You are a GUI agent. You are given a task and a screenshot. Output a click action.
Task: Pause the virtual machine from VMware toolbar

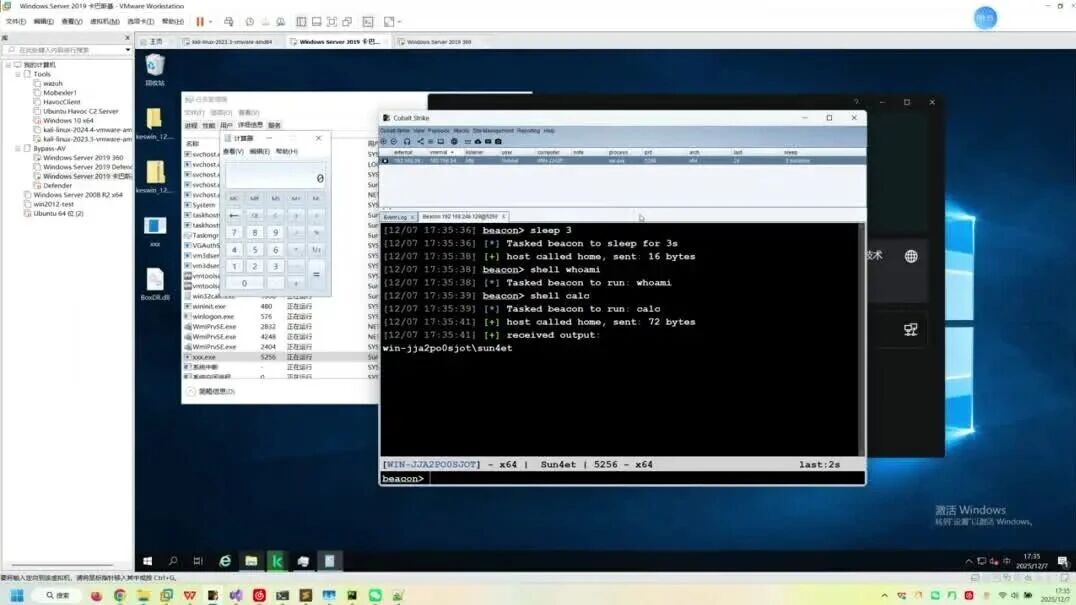pos(200,22)
